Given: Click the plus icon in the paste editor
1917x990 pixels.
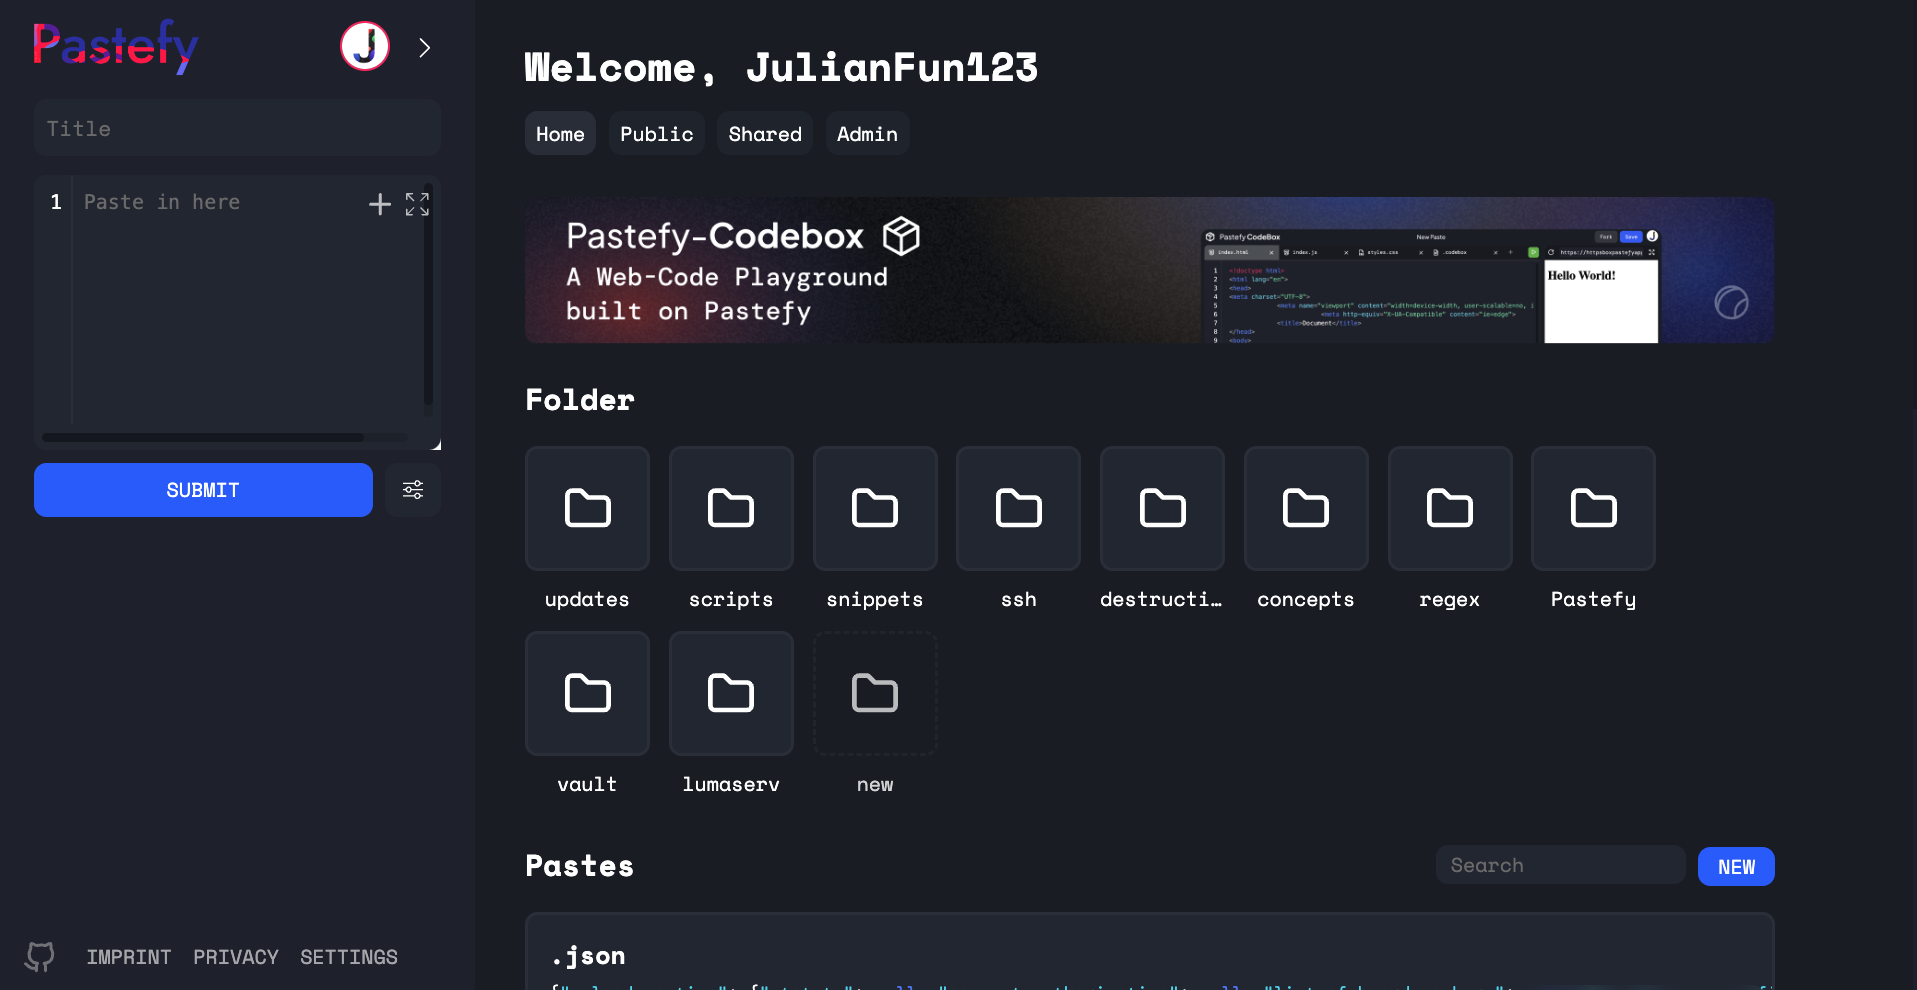Looking at the screenshot, I should pyautogui.click(x=379, y=204).
